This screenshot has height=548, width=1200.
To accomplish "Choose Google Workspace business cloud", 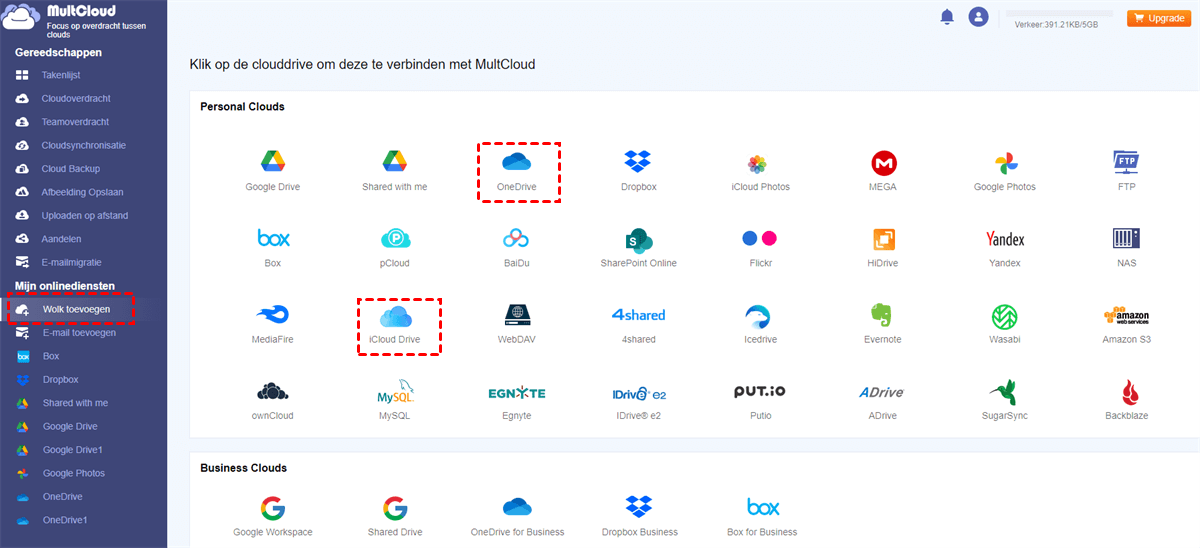I will tap(273, 506).
